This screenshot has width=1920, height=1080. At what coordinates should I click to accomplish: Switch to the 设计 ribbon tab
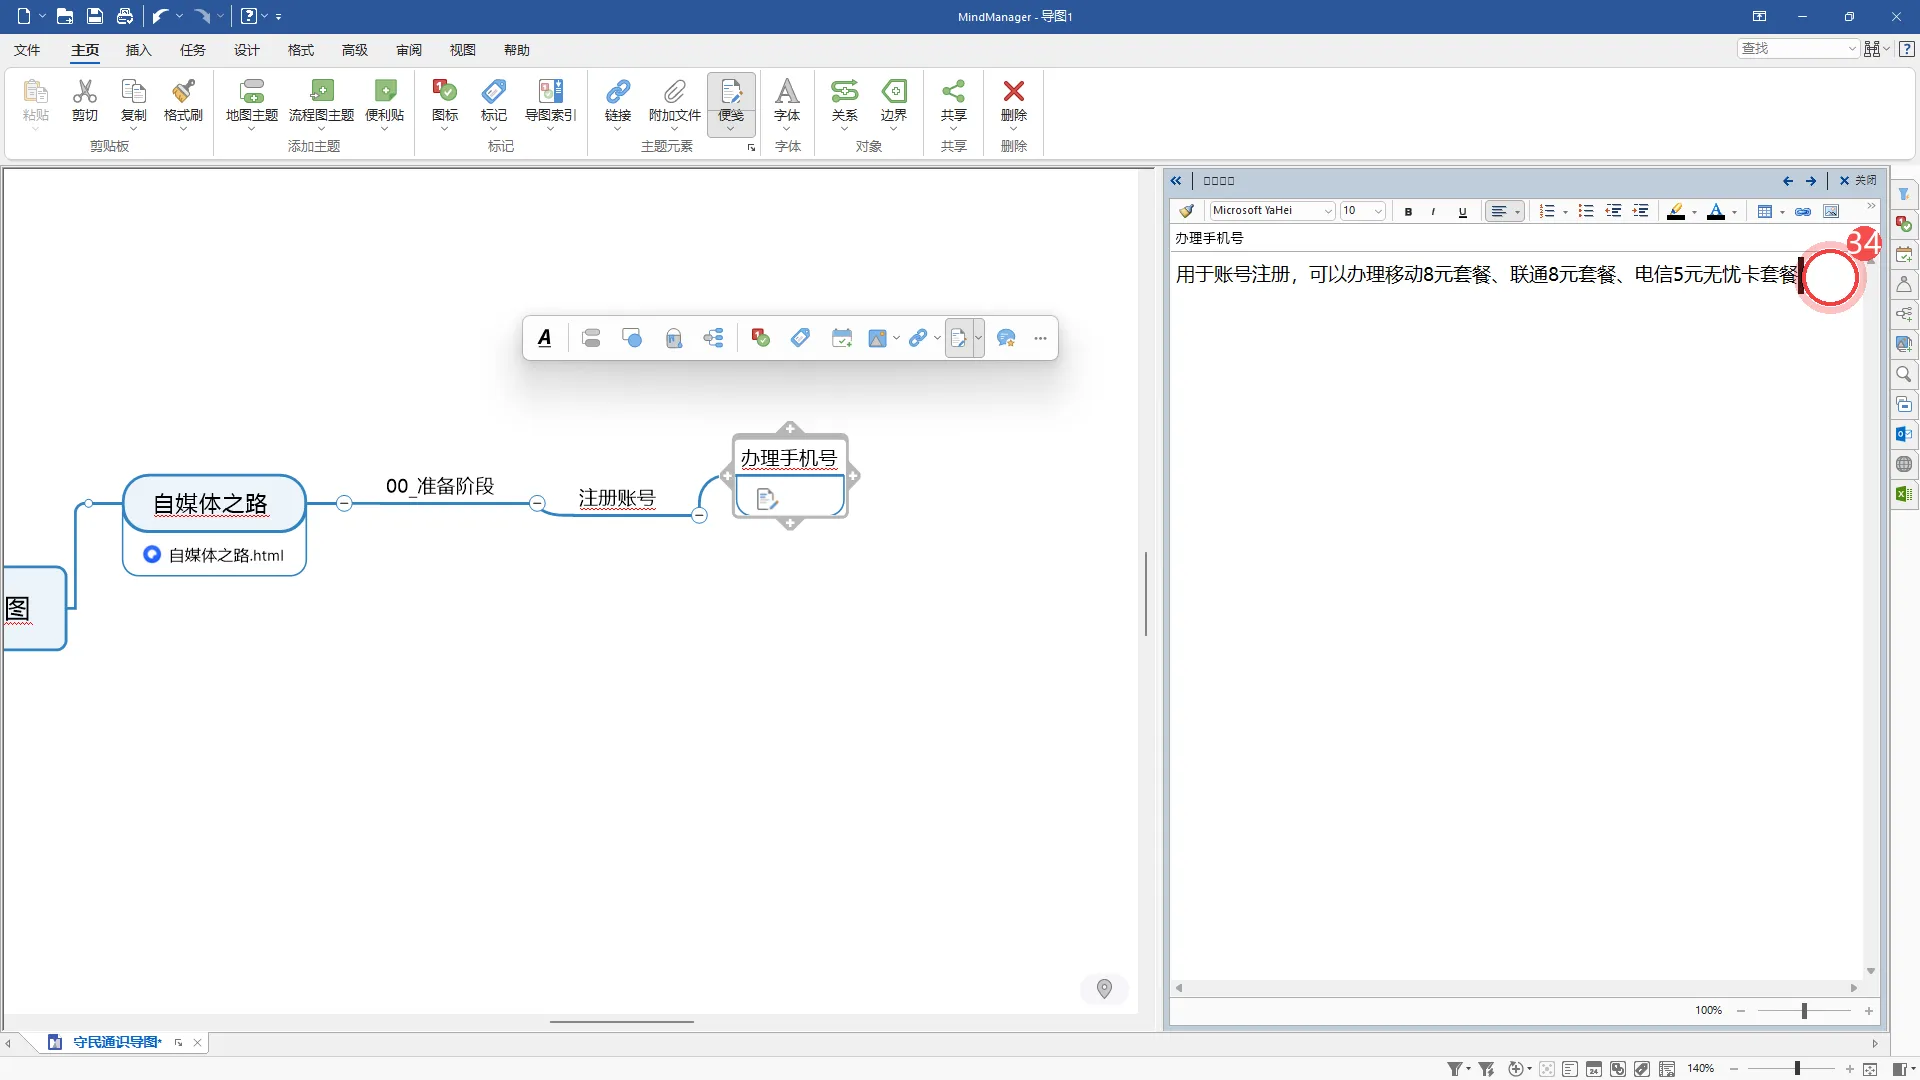(246, 50)
